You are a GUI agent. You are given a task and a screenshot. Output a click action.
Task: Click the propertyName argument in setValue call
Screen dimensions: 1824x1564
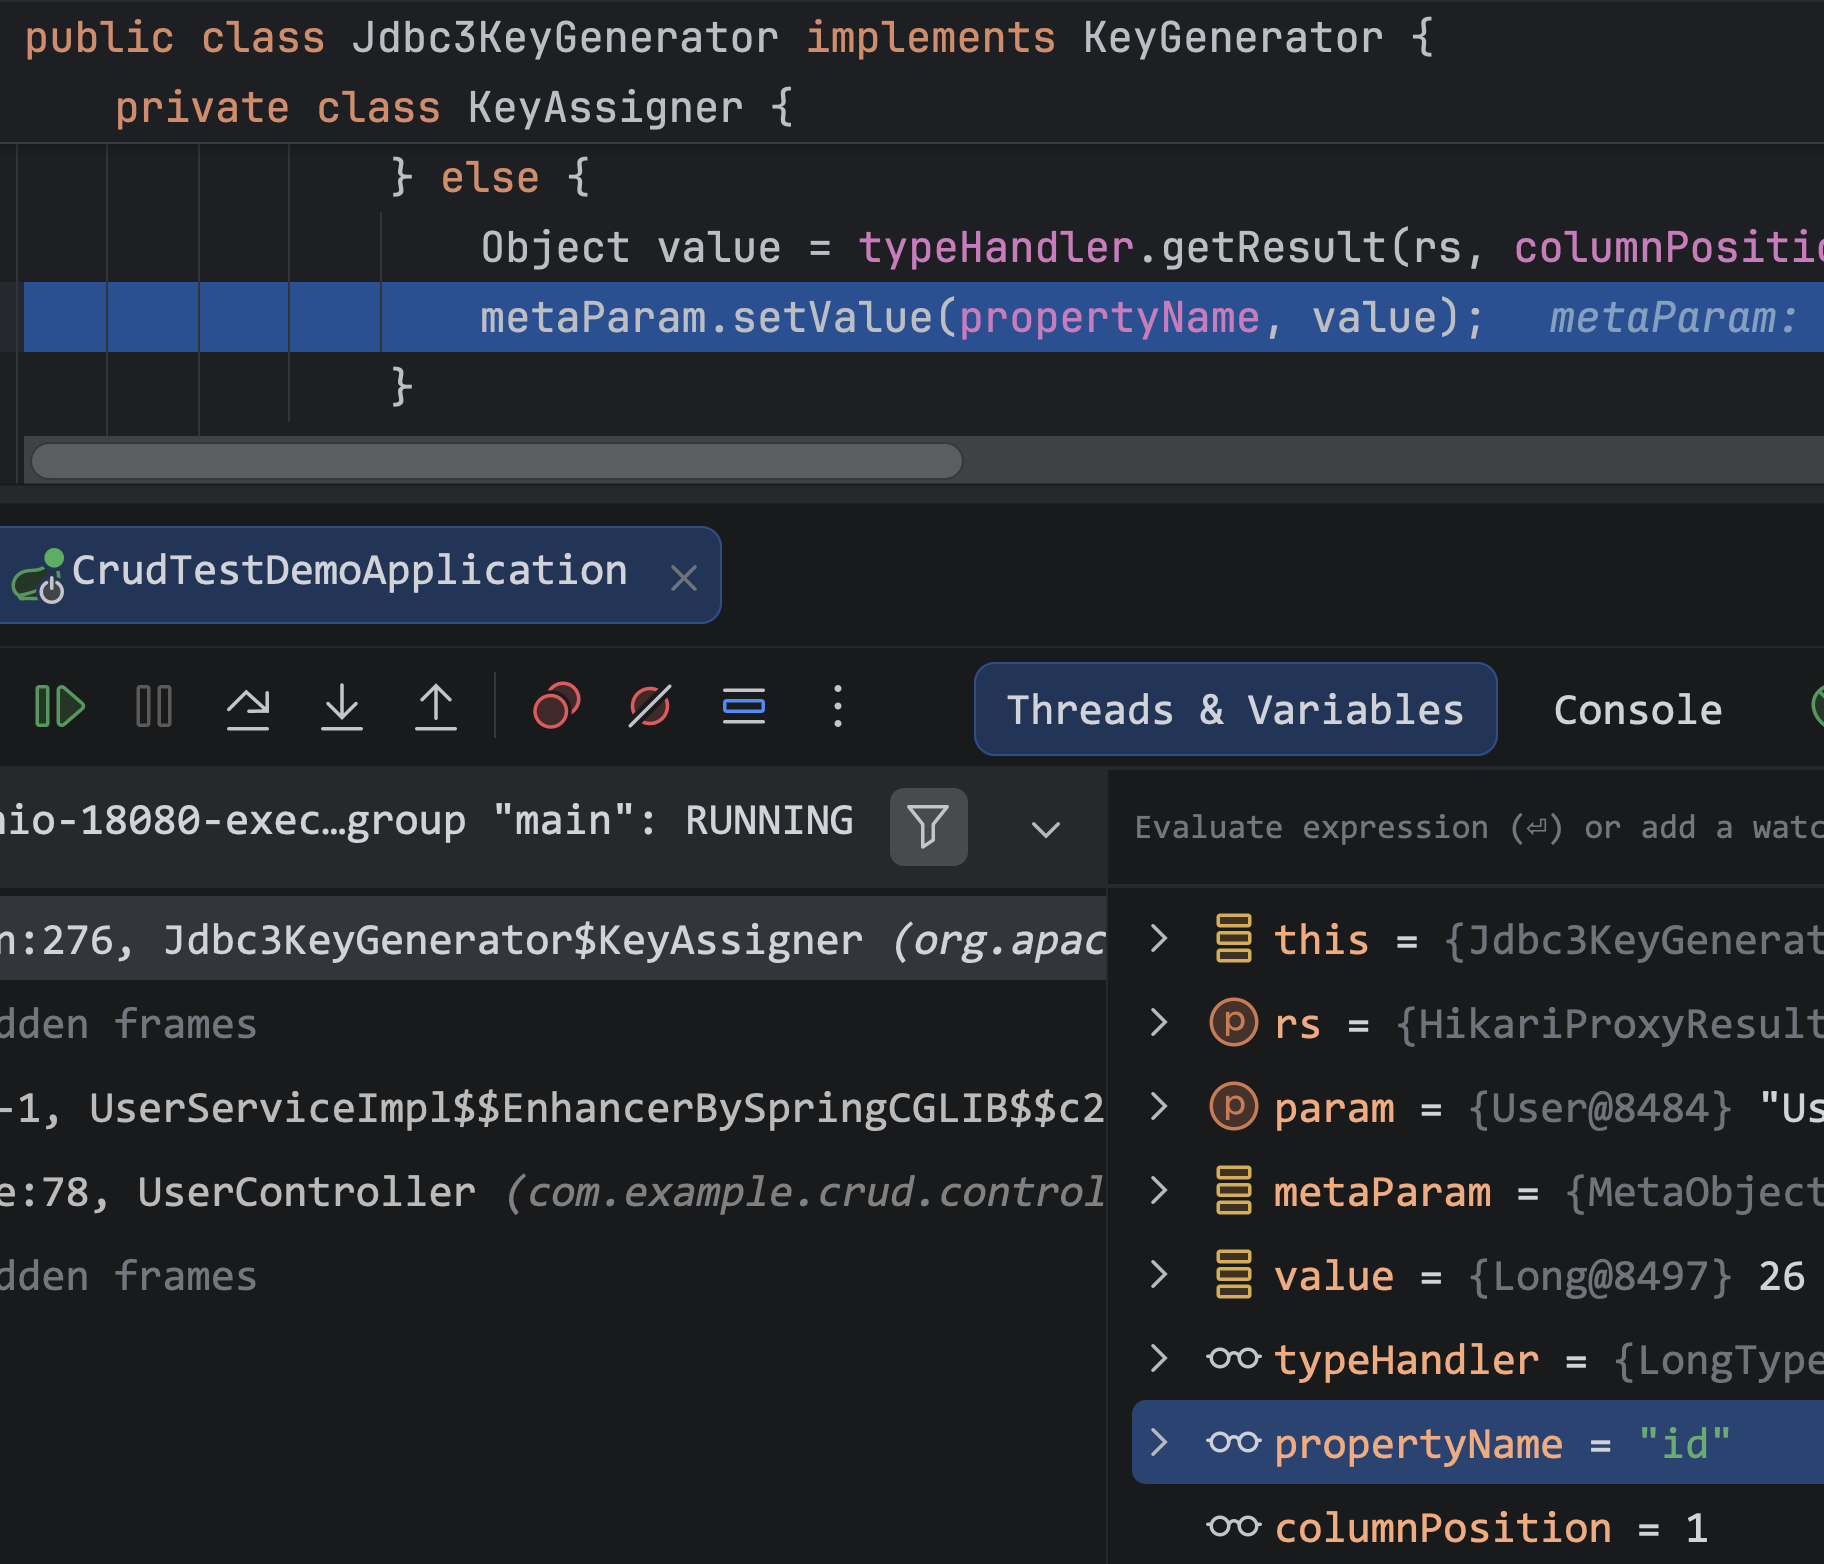click(x=1108, y=318)
